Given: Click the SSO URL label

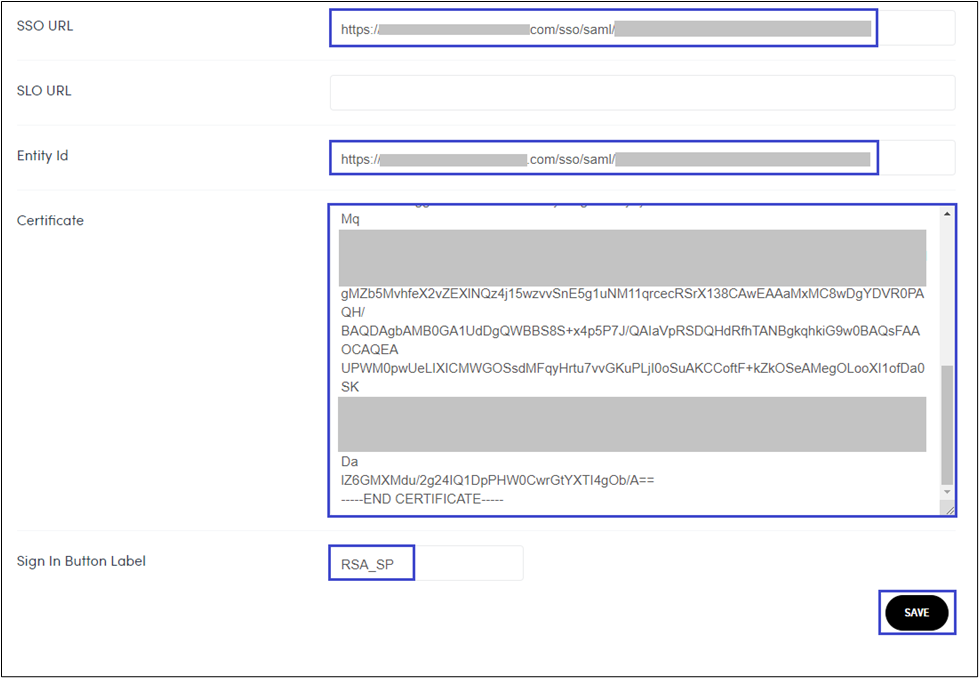Looking at the screenshot, I should pos(44,26).
